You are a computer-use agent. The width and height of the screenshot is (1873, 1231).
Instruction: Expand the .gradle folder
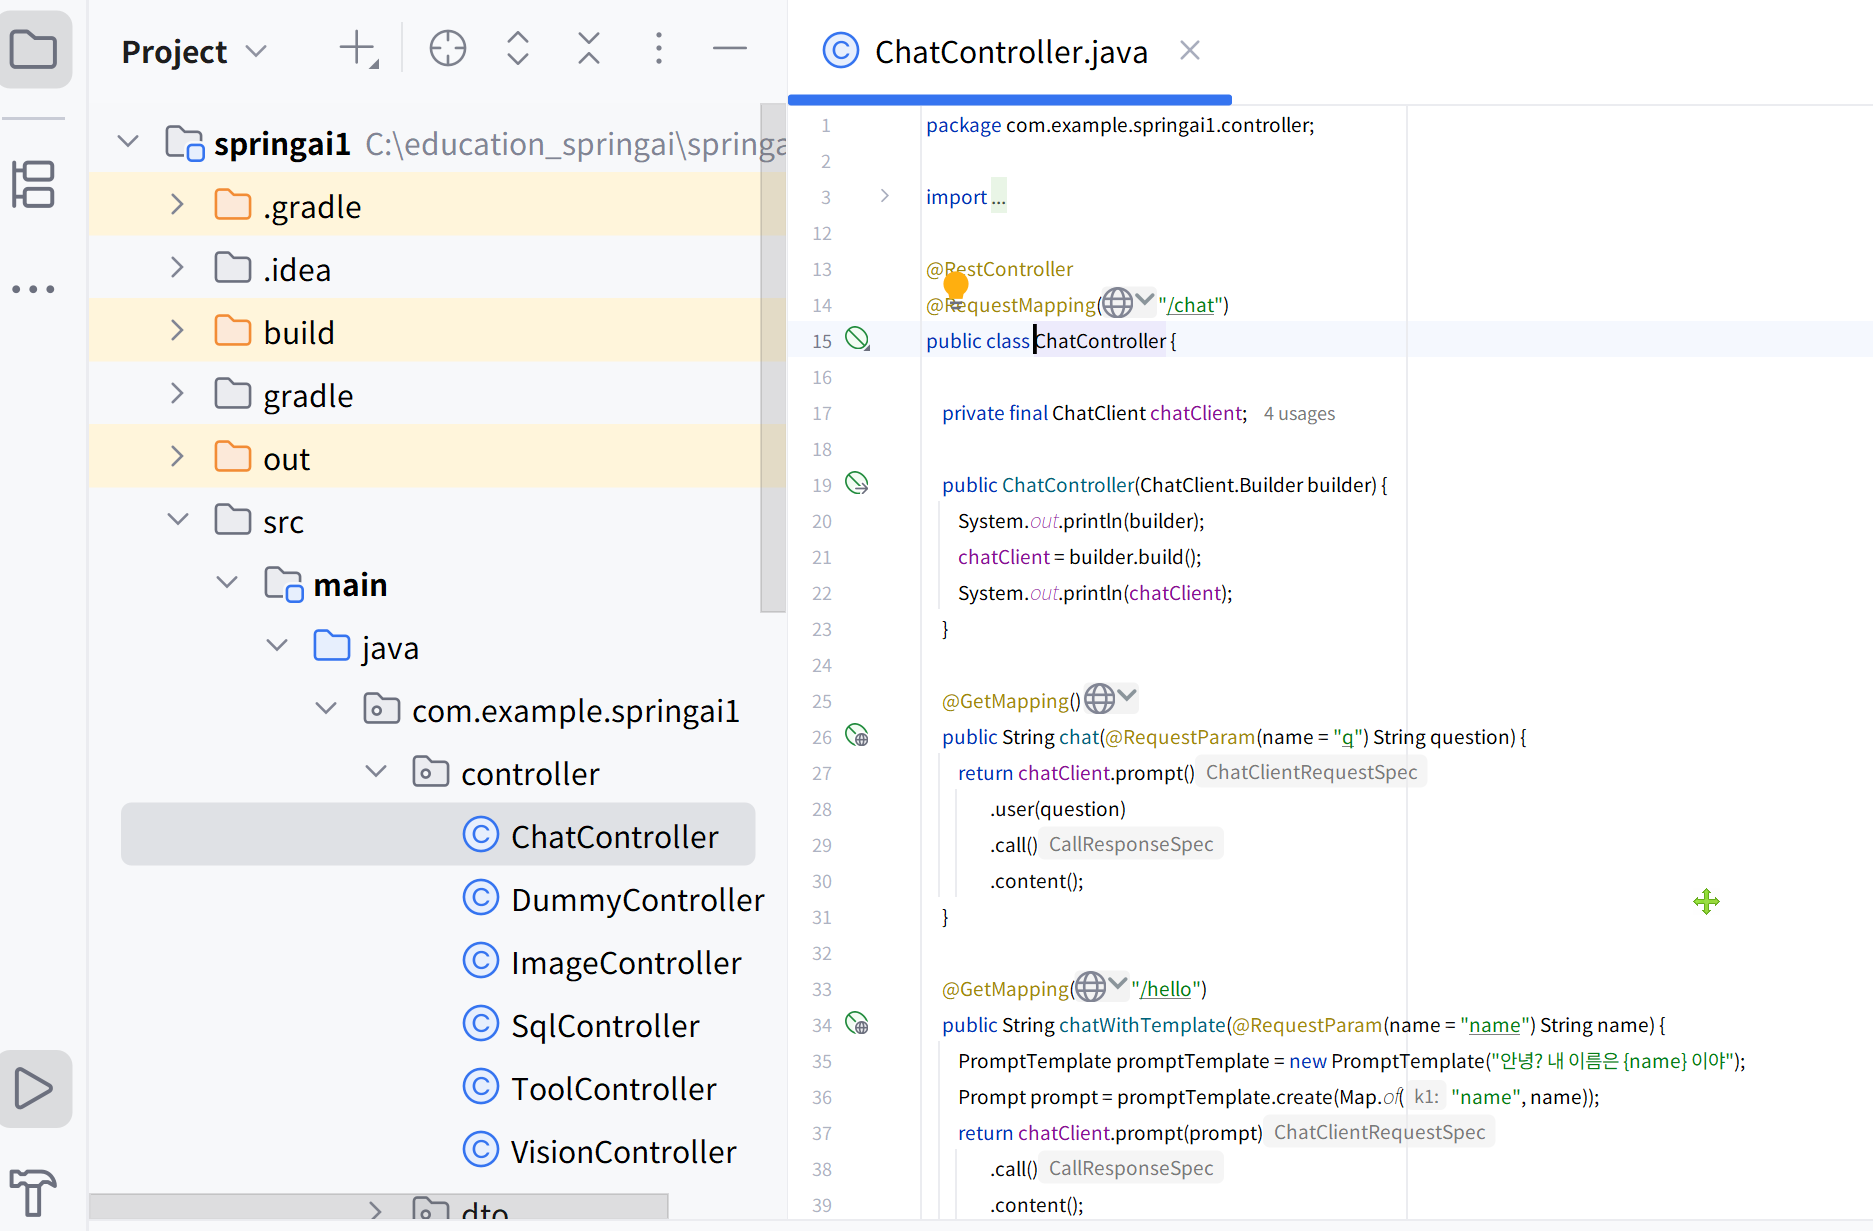(x=177, y=205)
